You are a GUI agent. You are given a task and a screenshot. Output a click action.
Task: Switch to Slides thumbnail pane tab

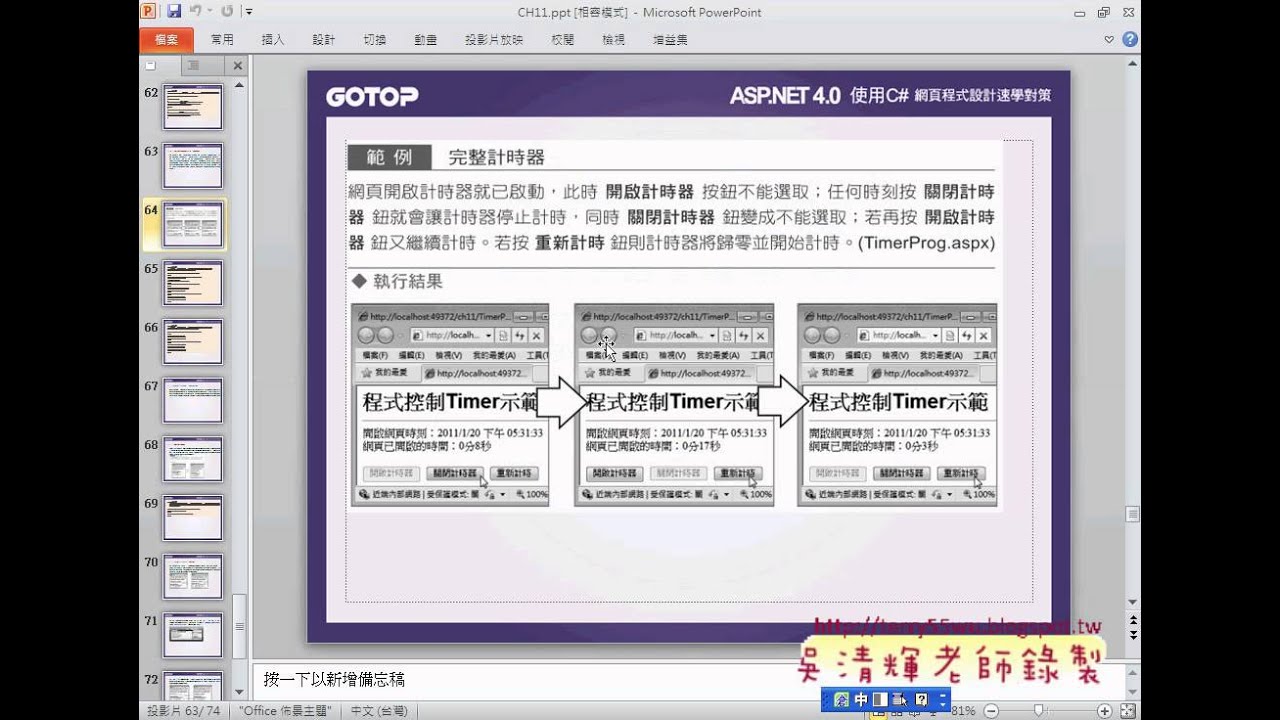pyautogui.click(x=152, y=66)
